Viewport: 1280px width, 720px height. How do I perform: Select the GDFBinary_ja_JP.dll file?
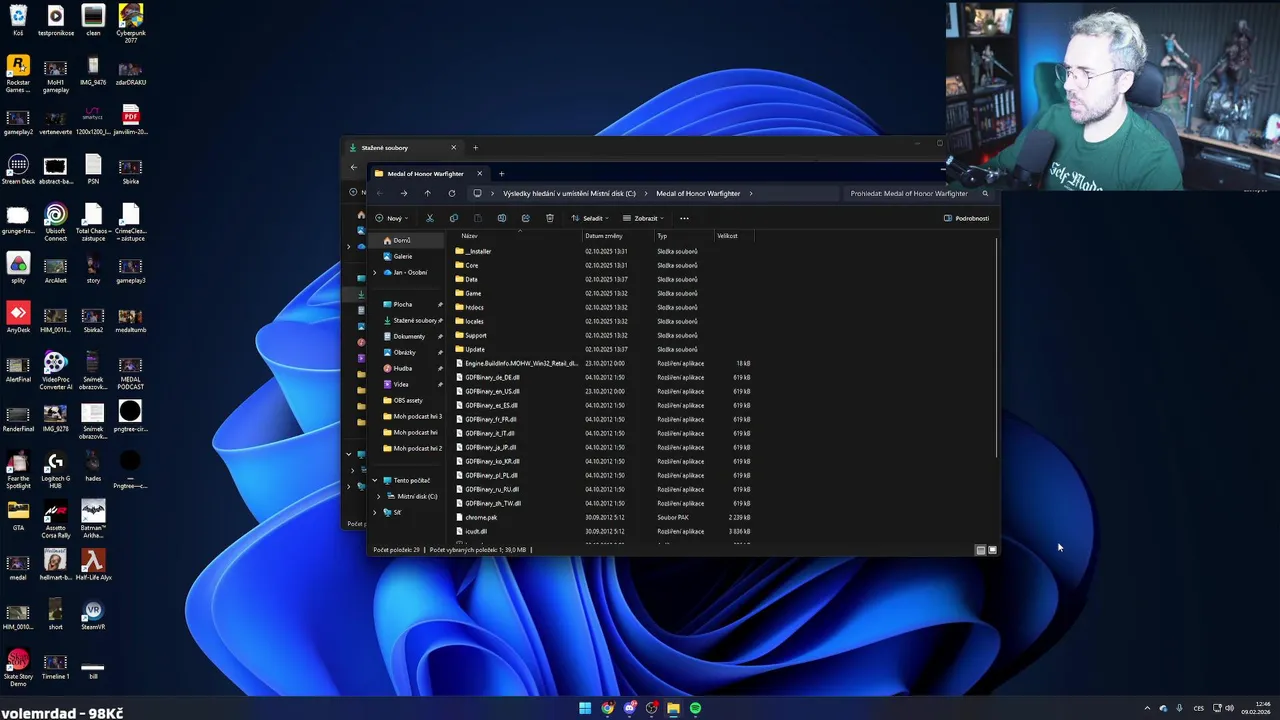604,447
